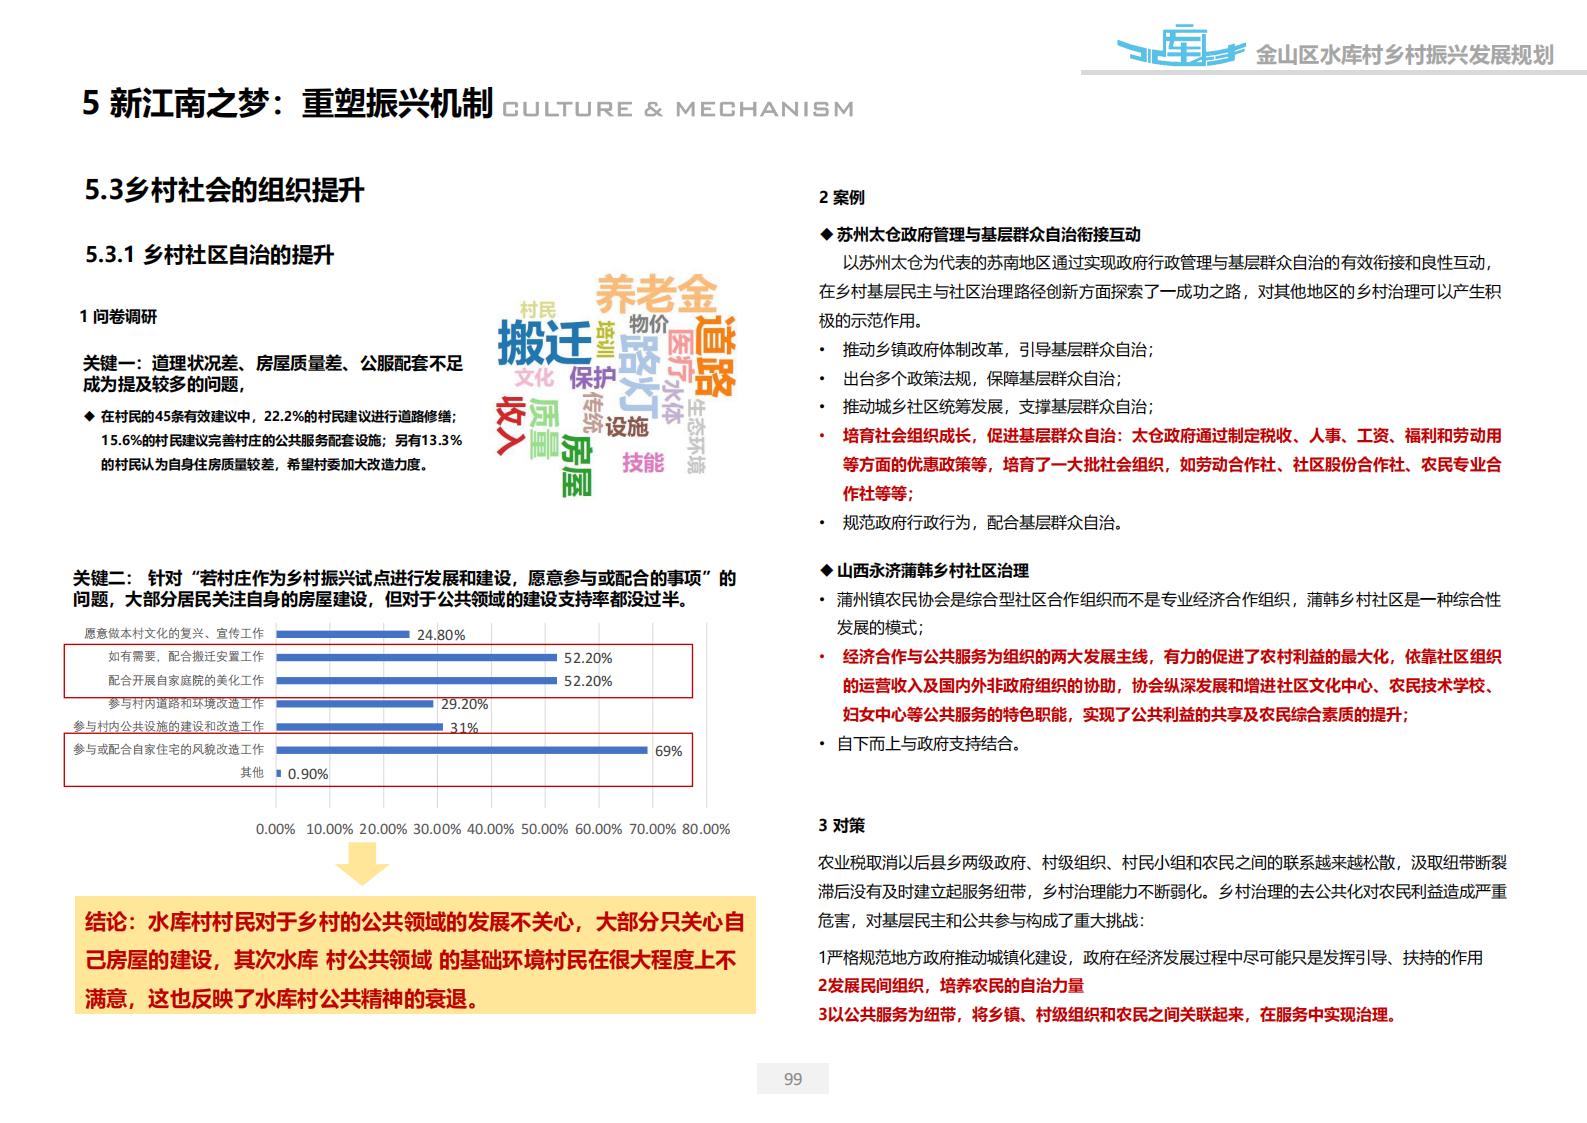Click chart label 参与或配合自家住宅的风貌改造工作
The height and width of the screenshot is (1123, 1587).
pyautogui.click(x=169, y=749)
